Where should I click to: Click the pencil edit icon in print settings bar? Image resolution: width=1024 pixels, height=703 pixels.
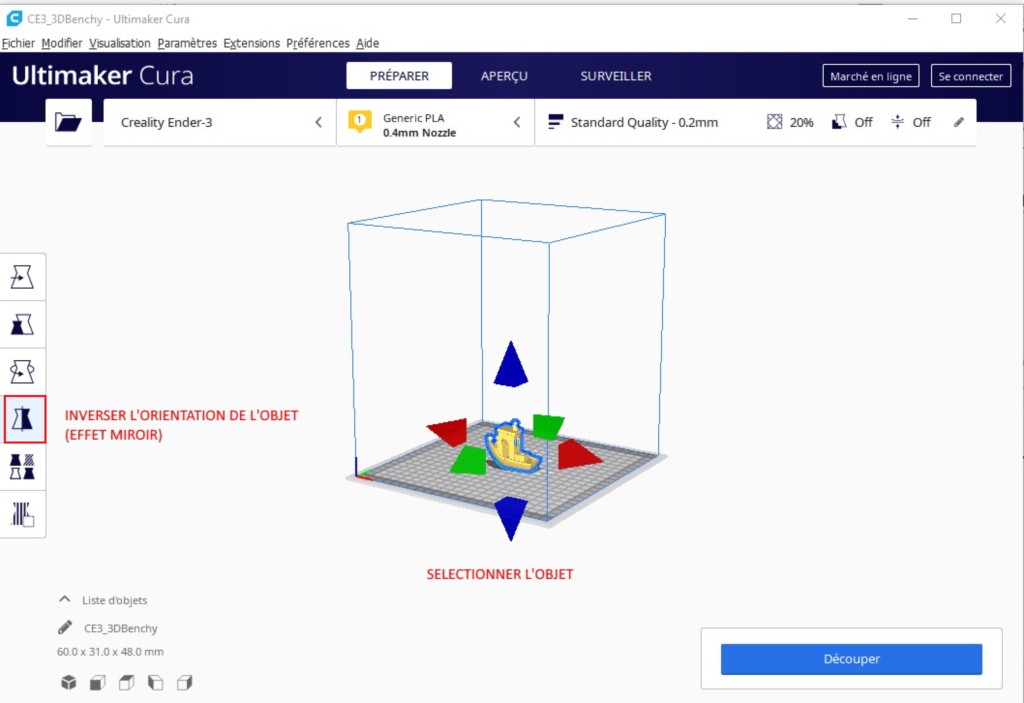[959, 122]
